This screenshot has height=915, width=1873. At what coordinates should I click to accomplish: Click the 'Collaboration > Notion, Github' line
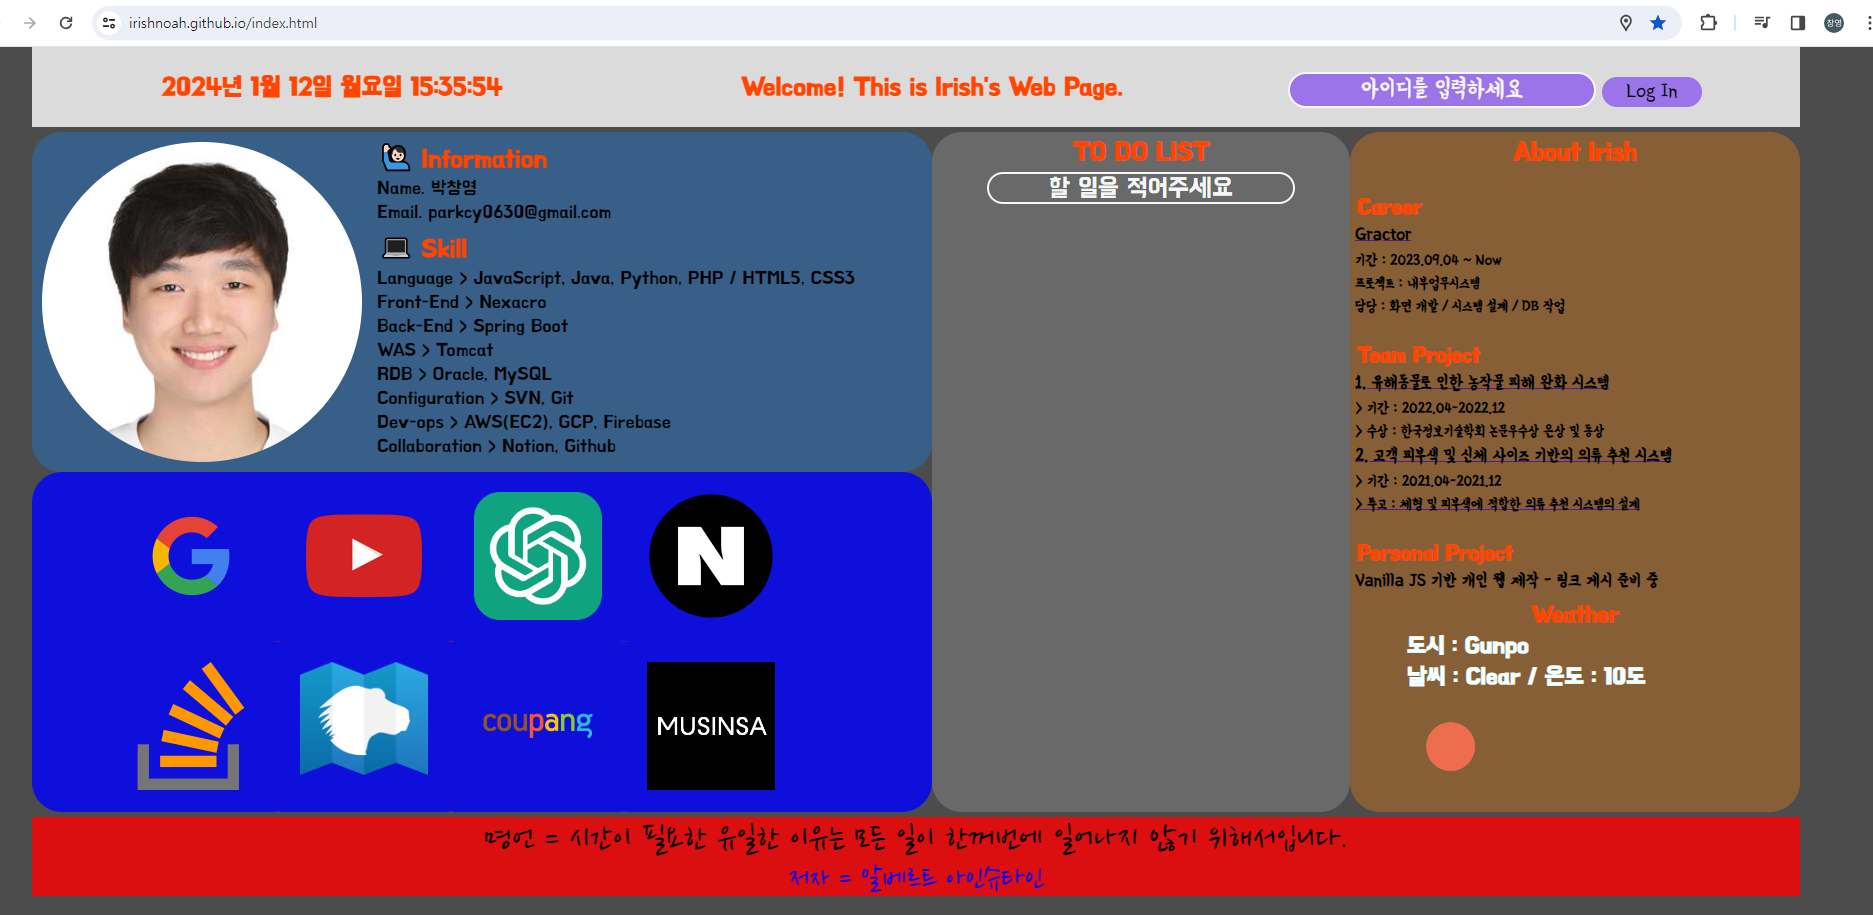pos(496,446)
